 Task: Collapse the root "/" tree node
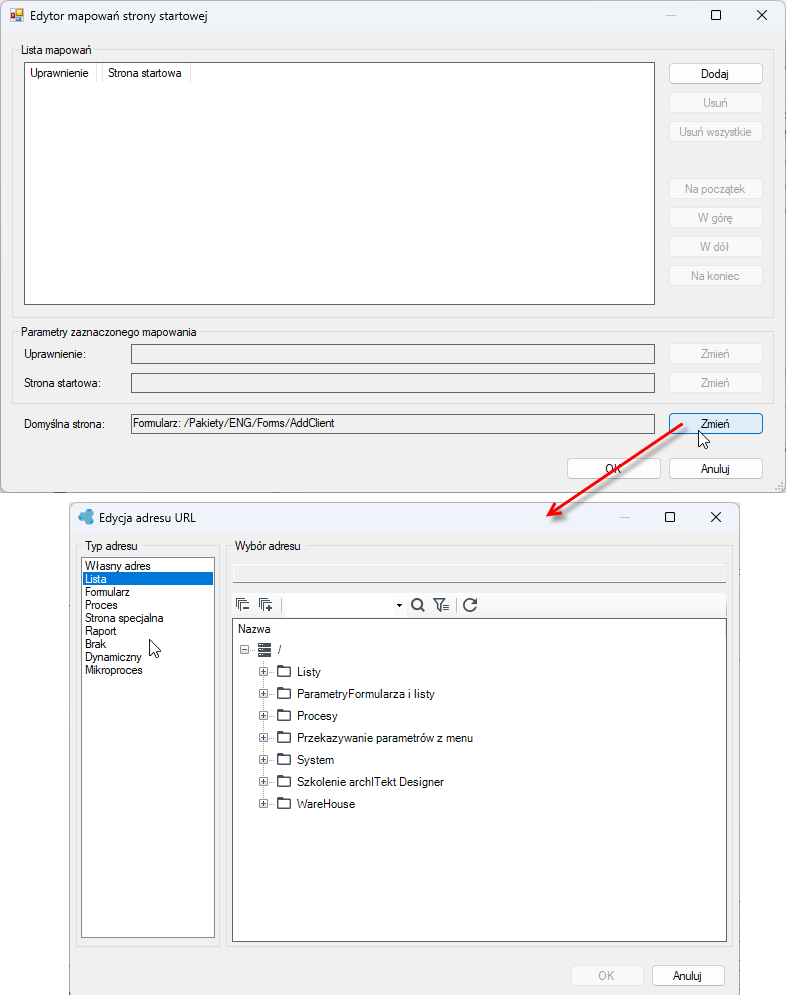[x=244, y=649]
